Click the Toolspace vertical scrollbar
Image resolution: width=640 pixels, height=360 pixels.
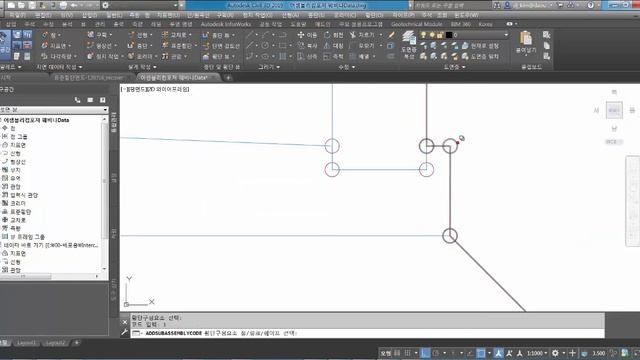(104, 194)
